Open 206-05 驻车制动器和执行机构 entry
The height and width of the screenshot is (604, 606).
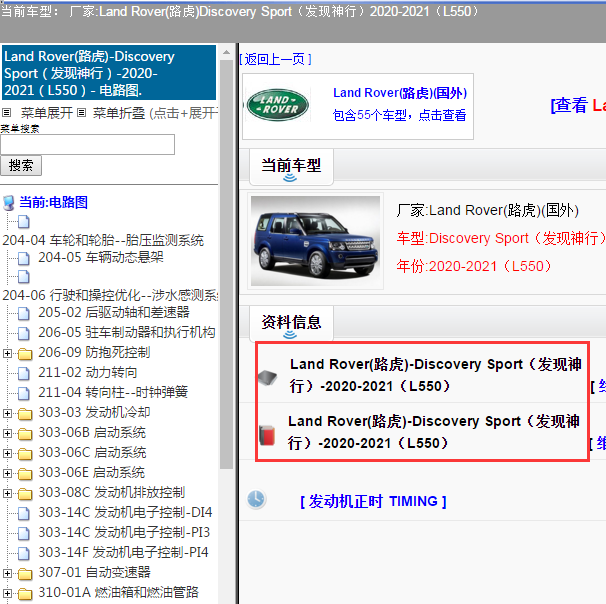(126, 332)
